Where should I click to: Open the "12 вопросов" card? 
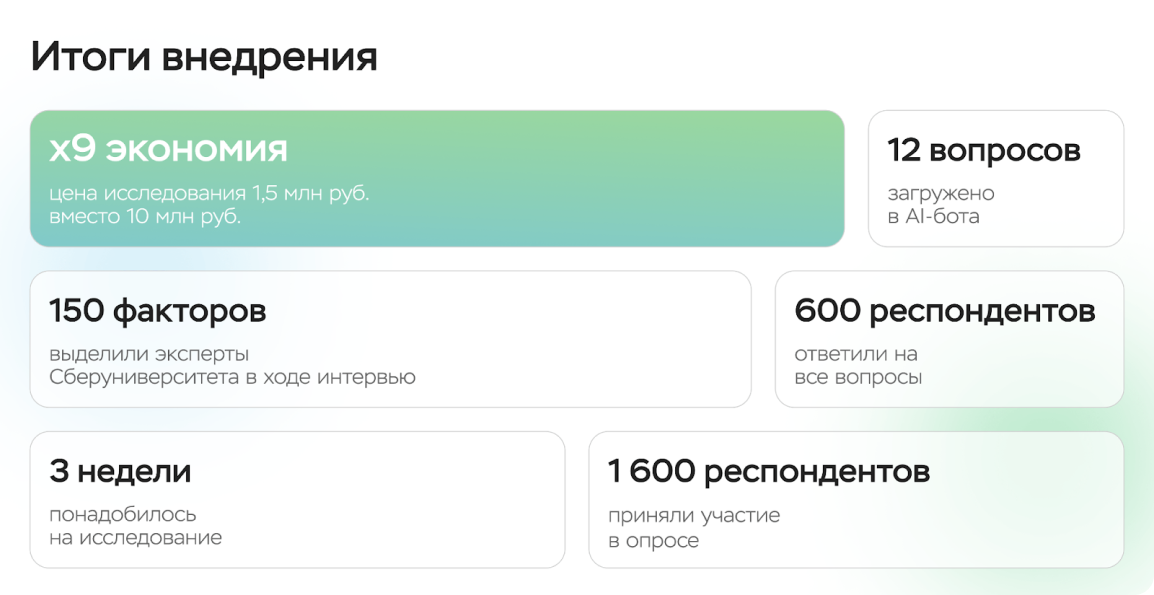tap(996, 178)
